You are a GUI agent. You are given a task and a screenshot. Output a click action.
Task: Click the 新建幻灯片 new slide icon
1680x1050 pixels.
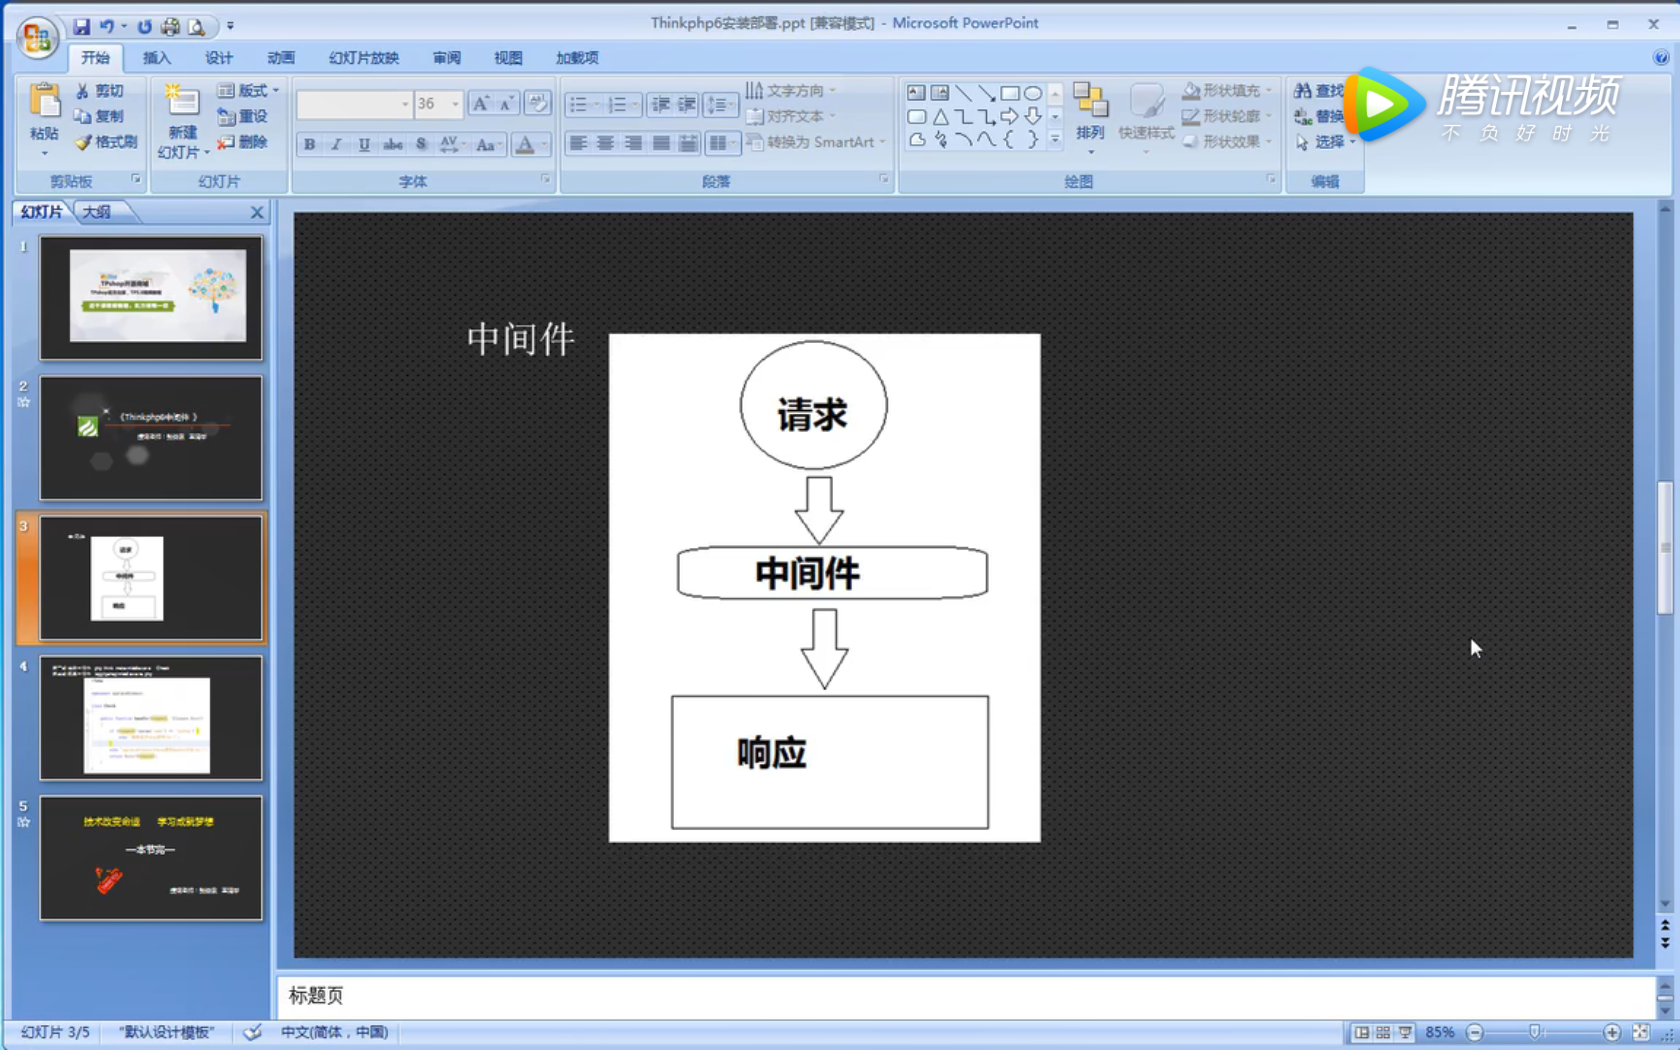pos(182,100)
